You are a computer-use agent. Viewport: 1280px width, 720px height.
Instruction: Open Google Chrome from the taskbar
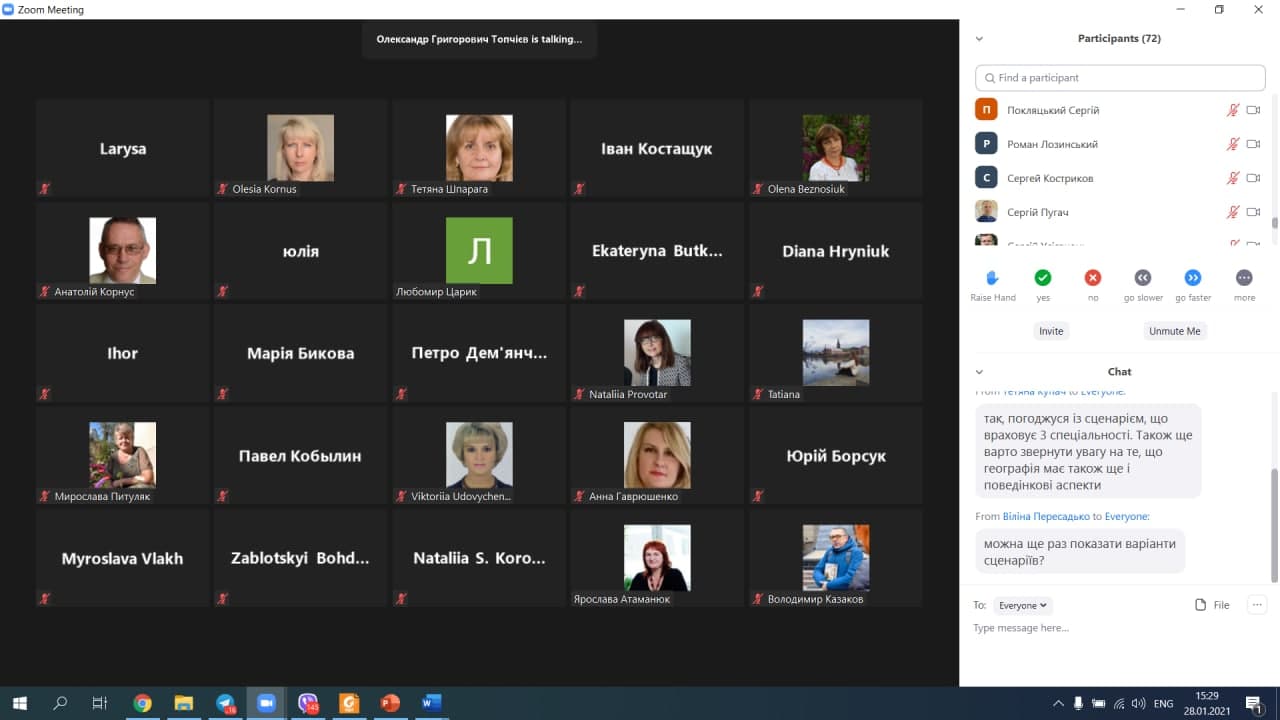[142, 703]
